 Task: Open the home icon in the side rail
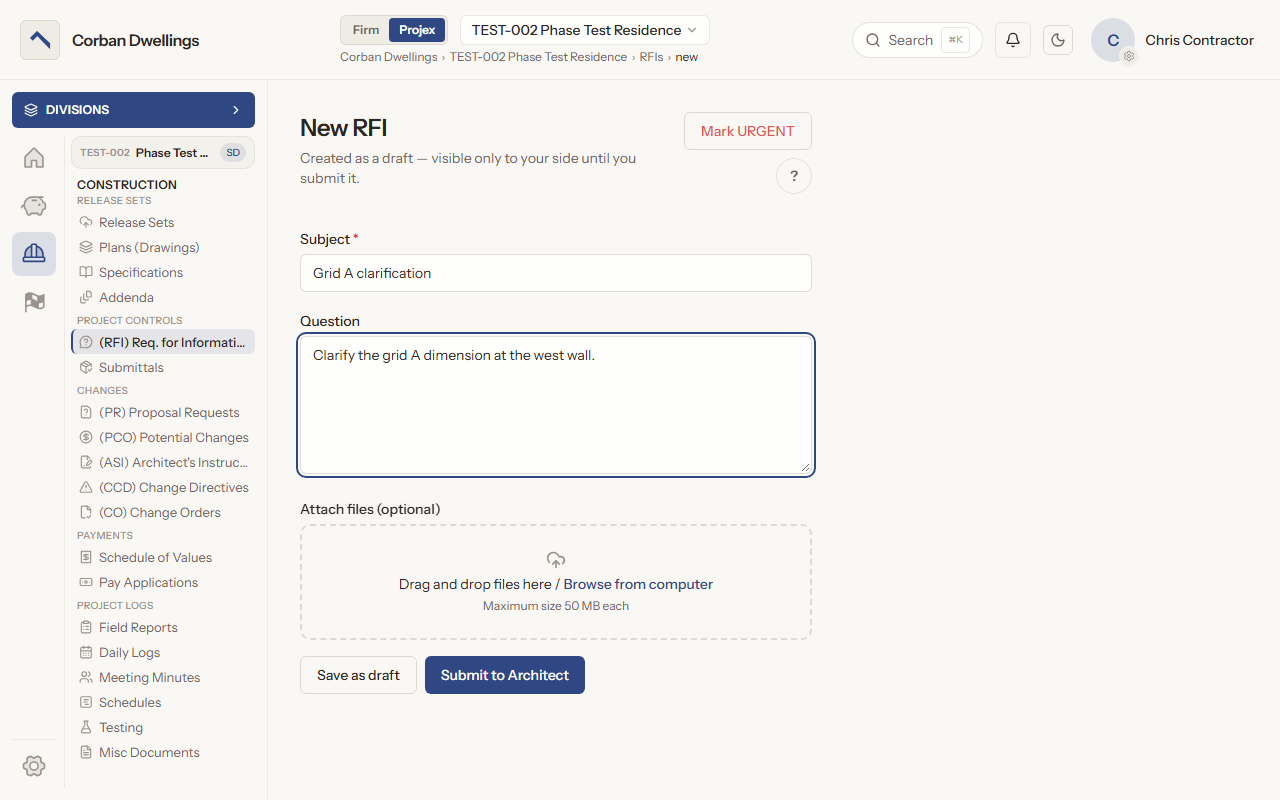[x=34, y=158]
